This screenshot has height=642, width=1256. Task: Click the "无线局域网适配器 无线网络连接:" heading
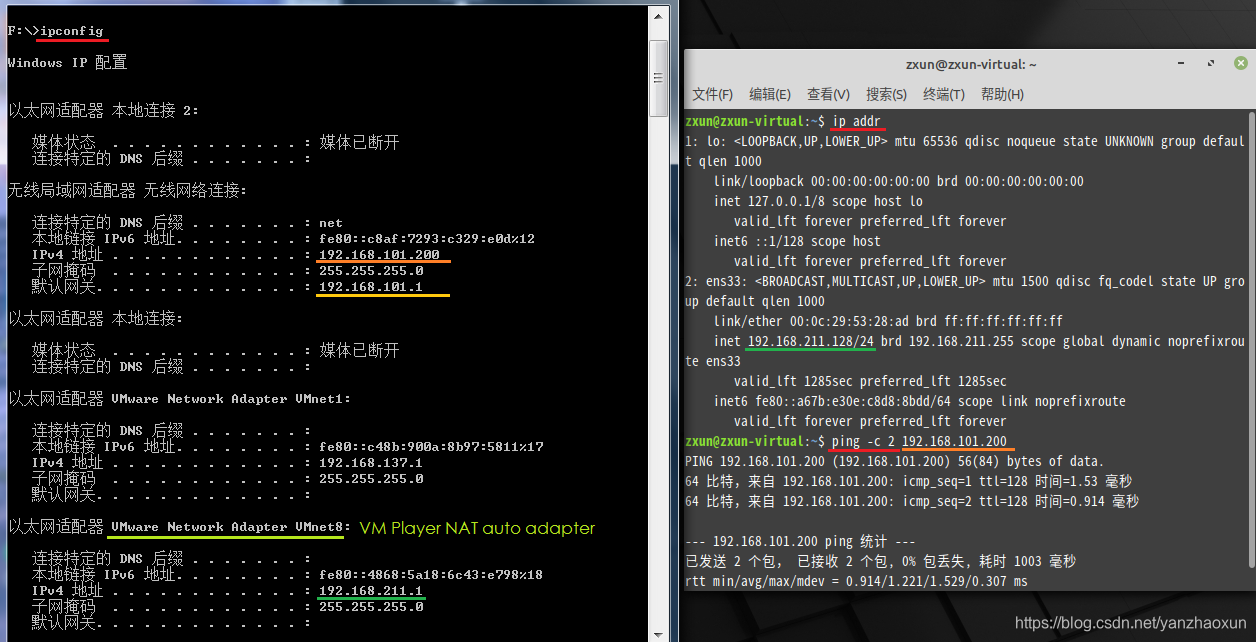tap(127, 190)
